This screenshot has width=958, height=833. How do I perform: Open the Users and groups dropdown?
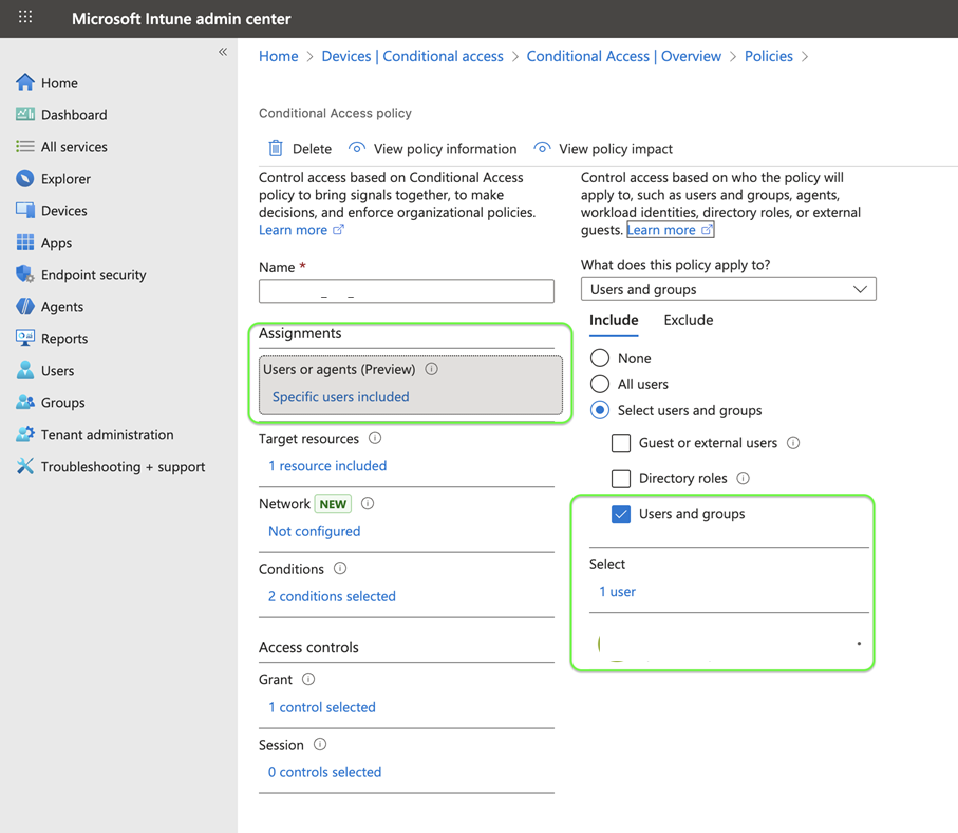coord(728,289)
